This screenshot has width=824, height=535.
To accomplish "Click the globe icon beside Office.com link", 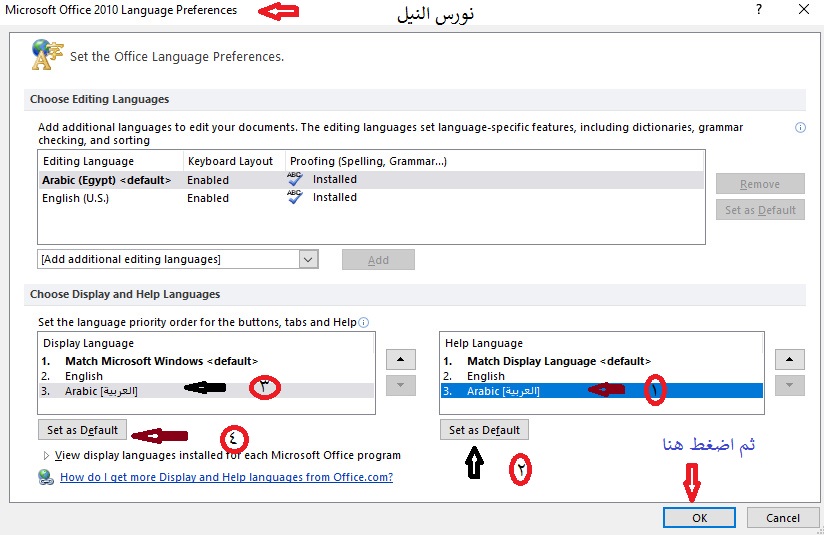I will click(x=46, y=478).
